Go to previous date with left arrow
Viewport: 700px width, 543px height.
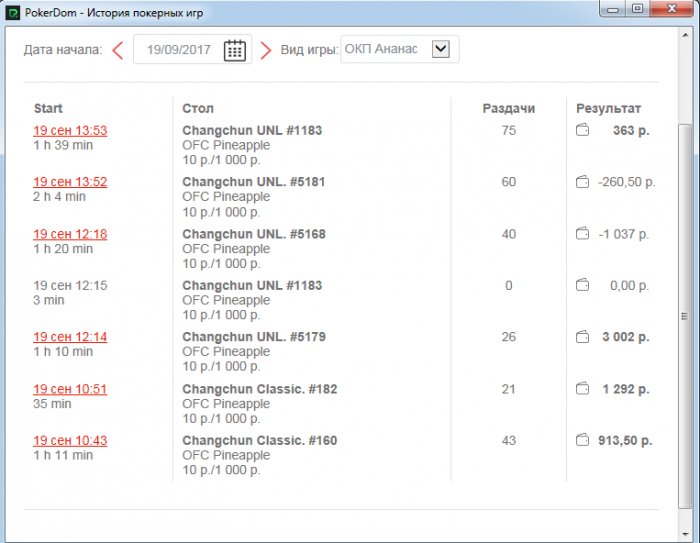pyautogui.click(x=118, y=50)
